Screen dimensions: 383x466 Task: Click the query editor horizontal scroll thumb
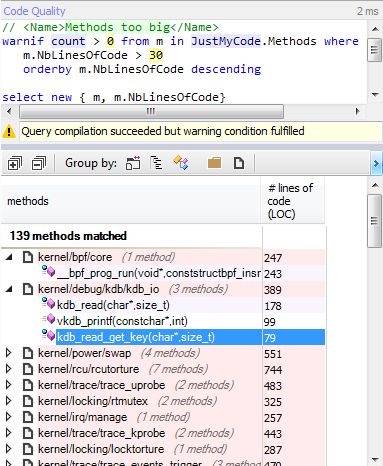(x=152, y=111)
